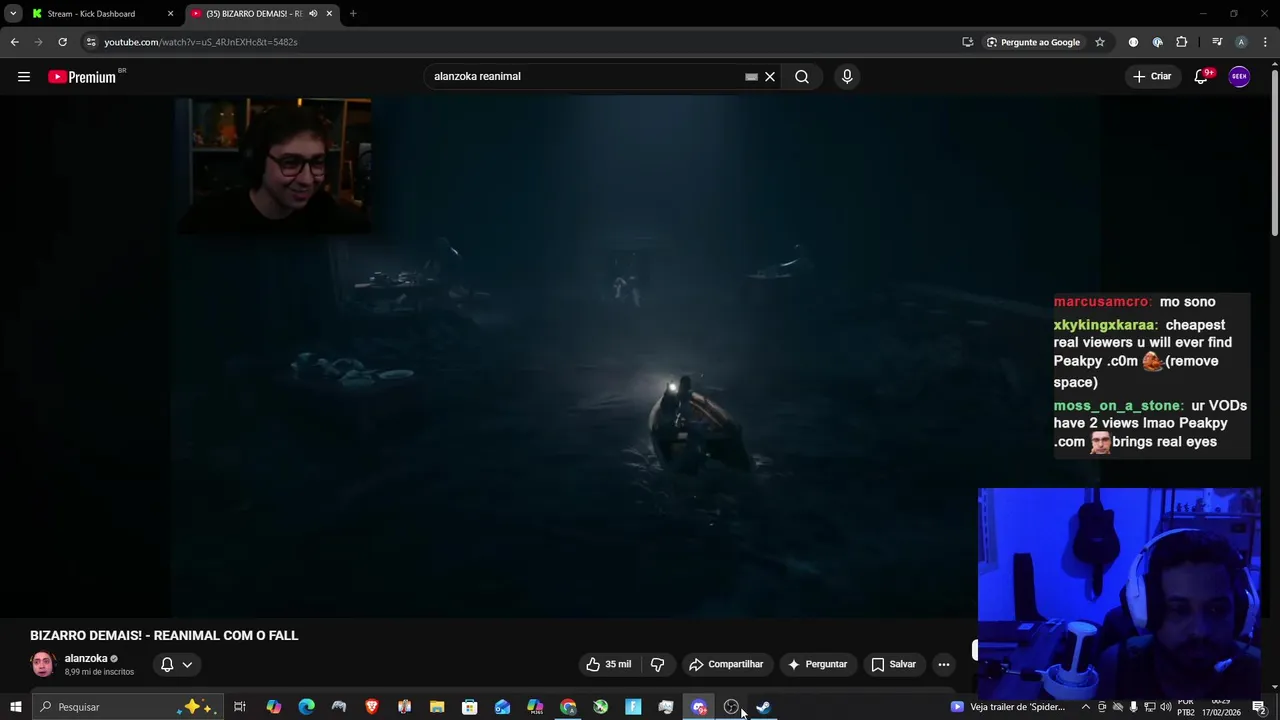
Task: Open taskbar clock showing 17/02/2026
Action: click(x=1221, y=707)
